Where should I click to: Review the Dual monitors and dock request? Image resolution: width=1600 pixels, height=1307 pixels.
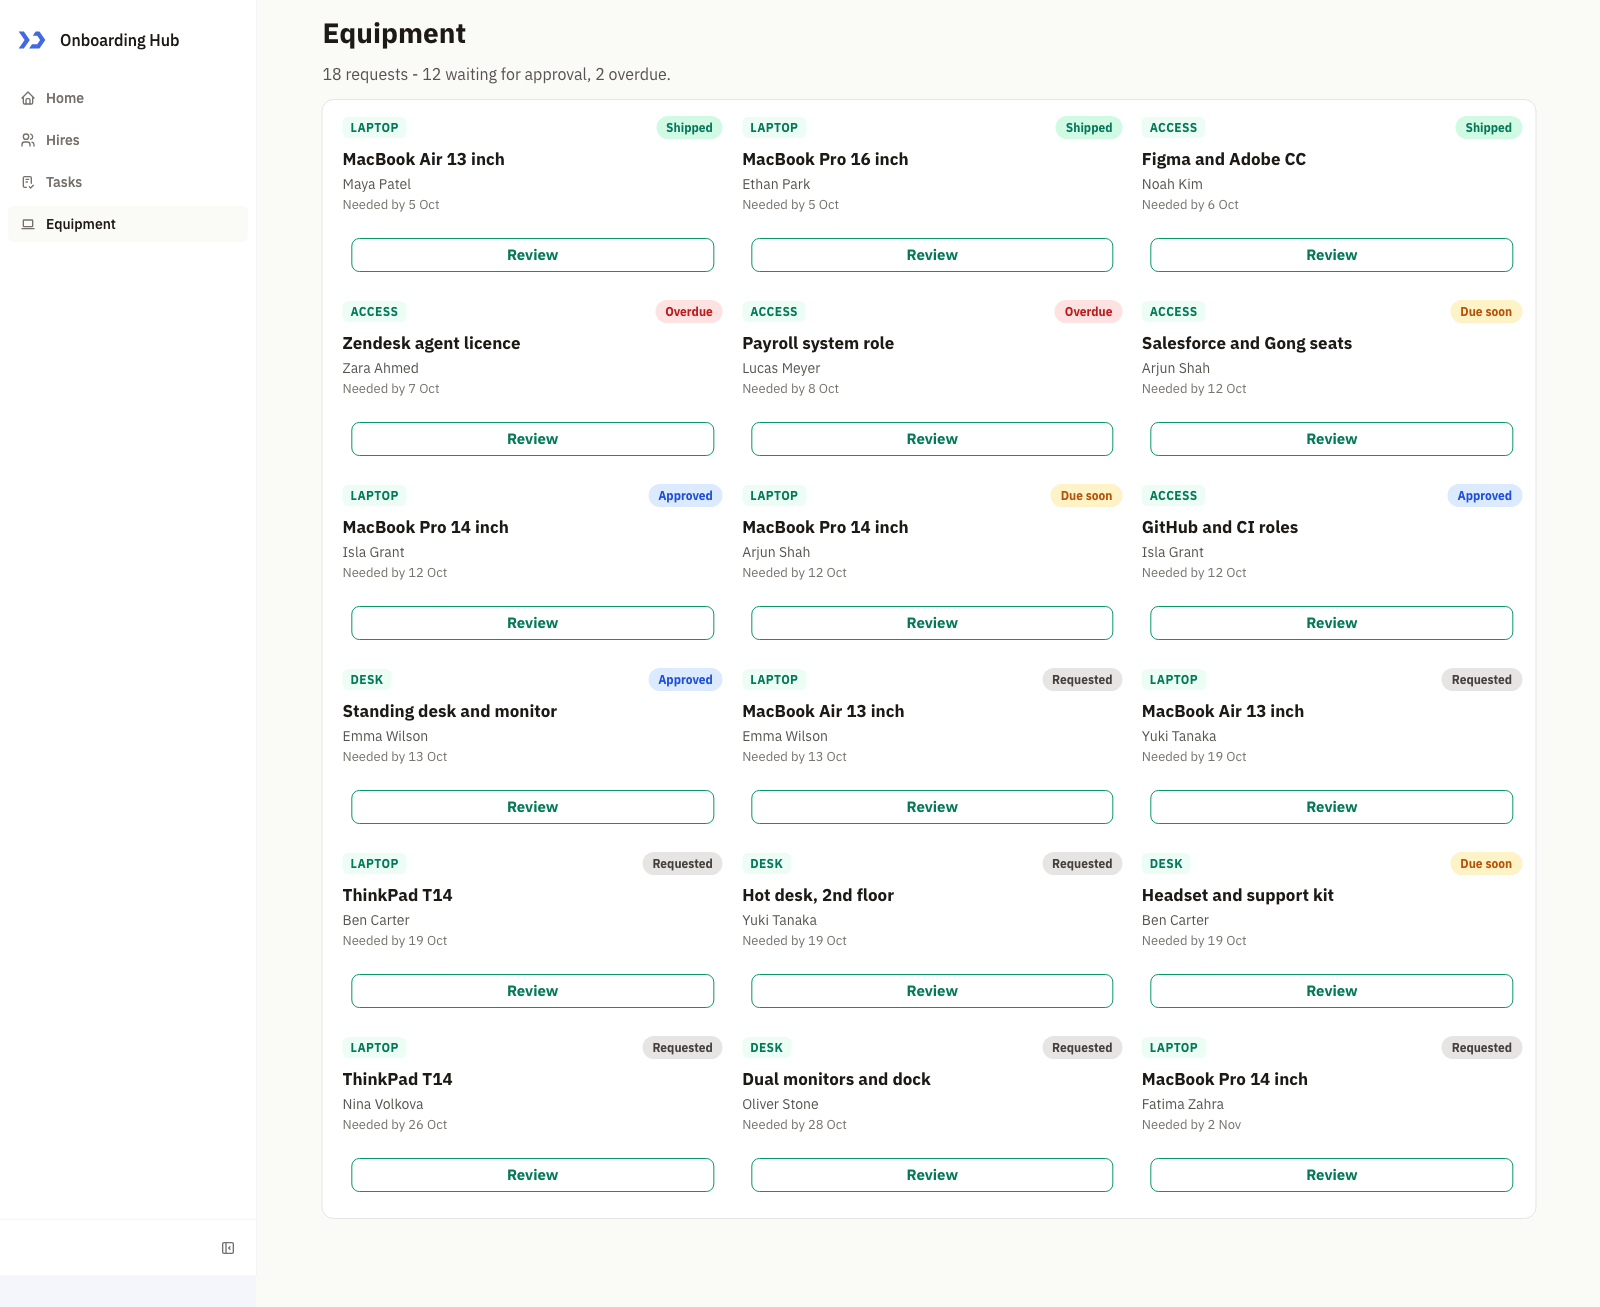click(x=932, y=1175)
